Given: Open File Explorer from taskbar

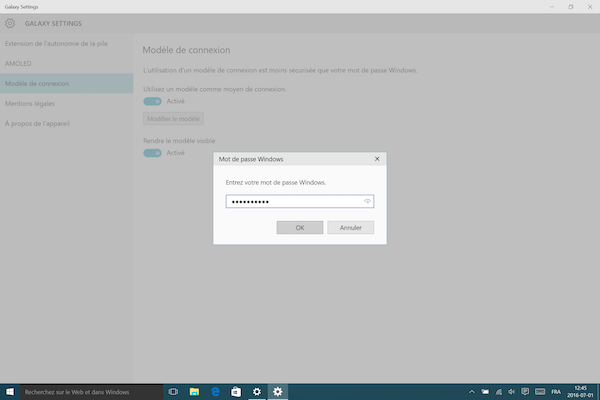Looking at the screenshot, I should [194, 392].
